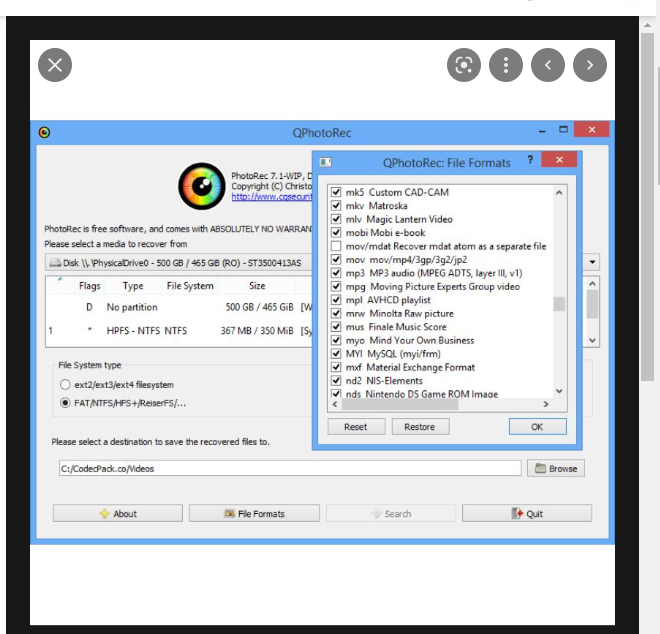Click the help question mark in File Formats dialog
This screenshot has height=634, width=660.
(530, 160)
